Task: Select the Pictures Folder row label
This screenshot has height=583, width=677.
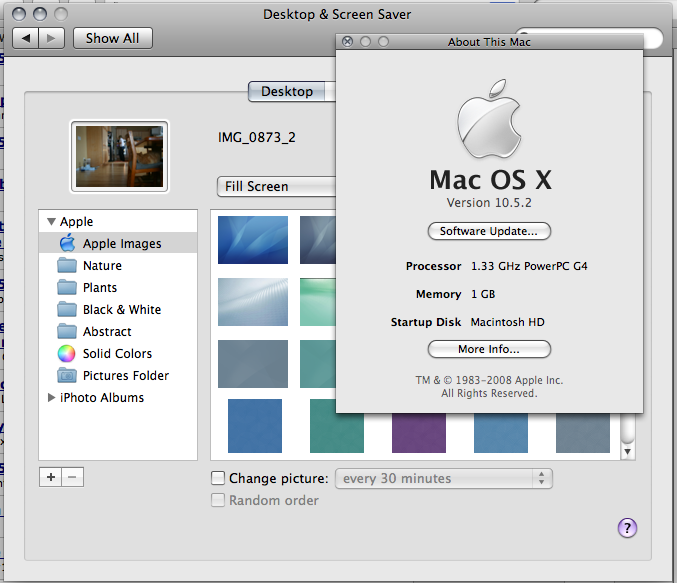Action: click(x=126, y=376)
